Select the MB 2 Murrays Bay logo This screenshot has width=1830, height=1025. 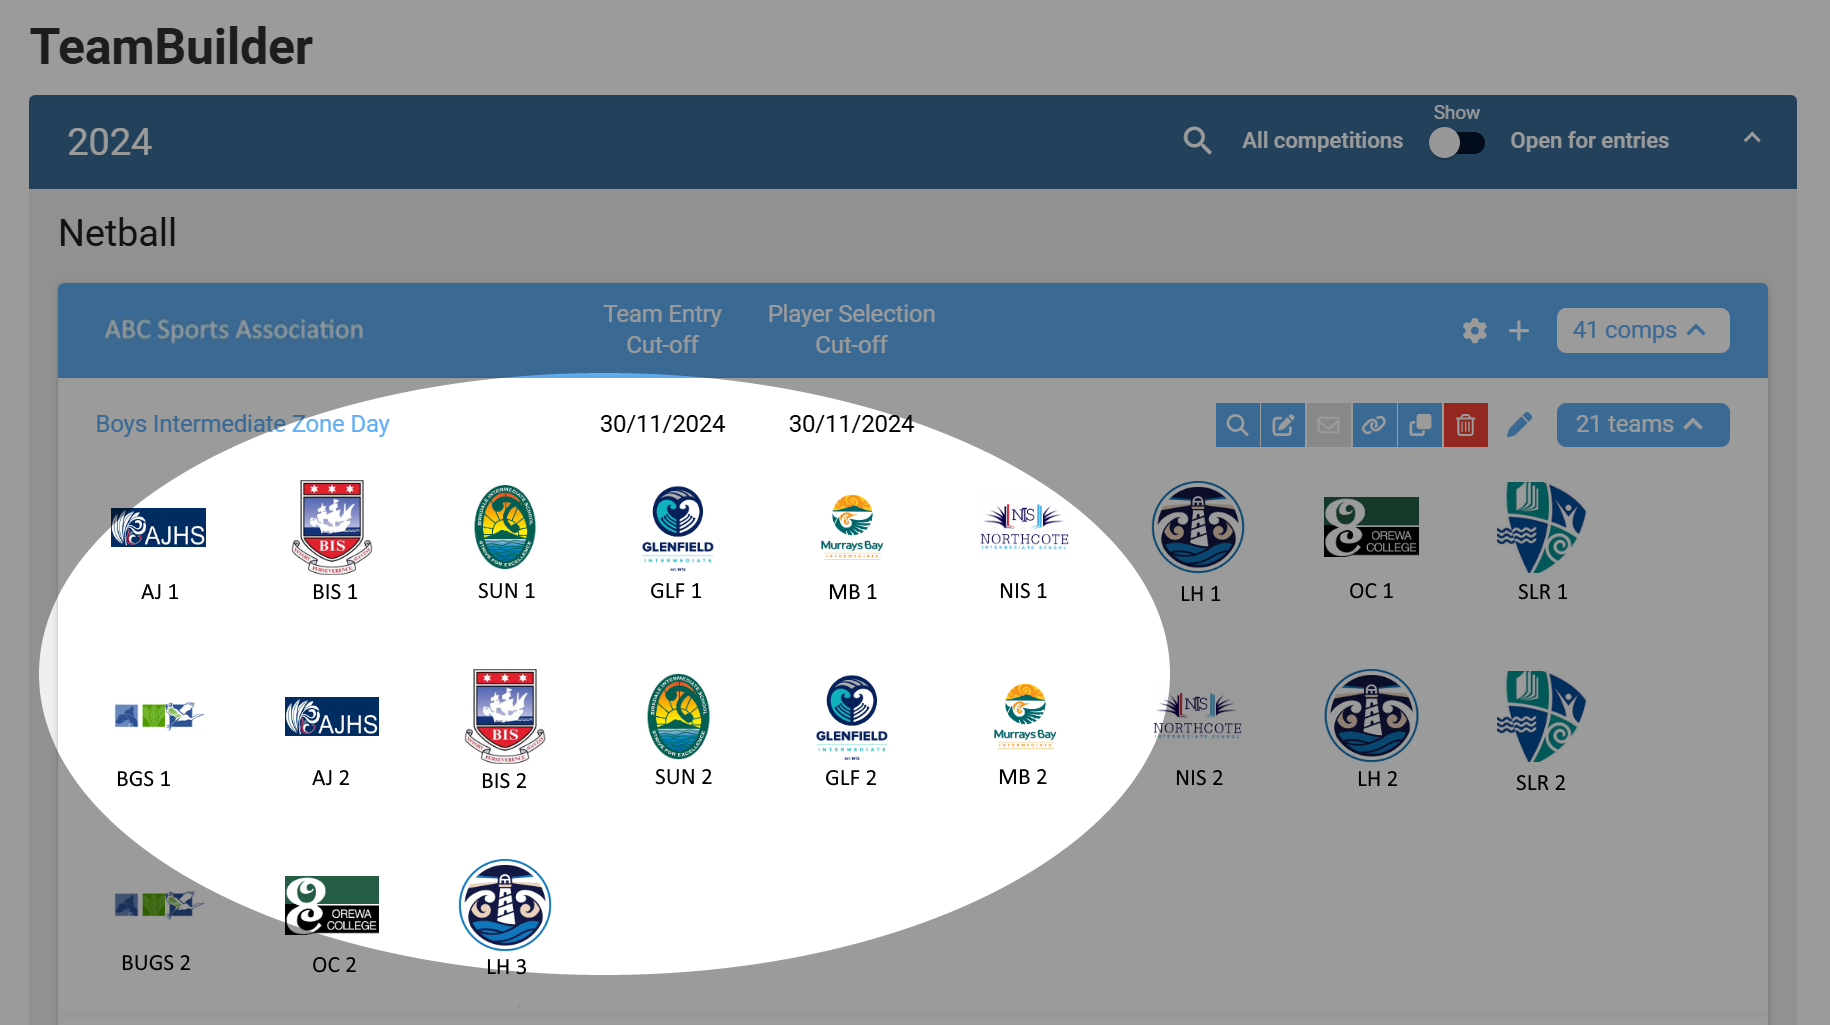(1025, 716)
